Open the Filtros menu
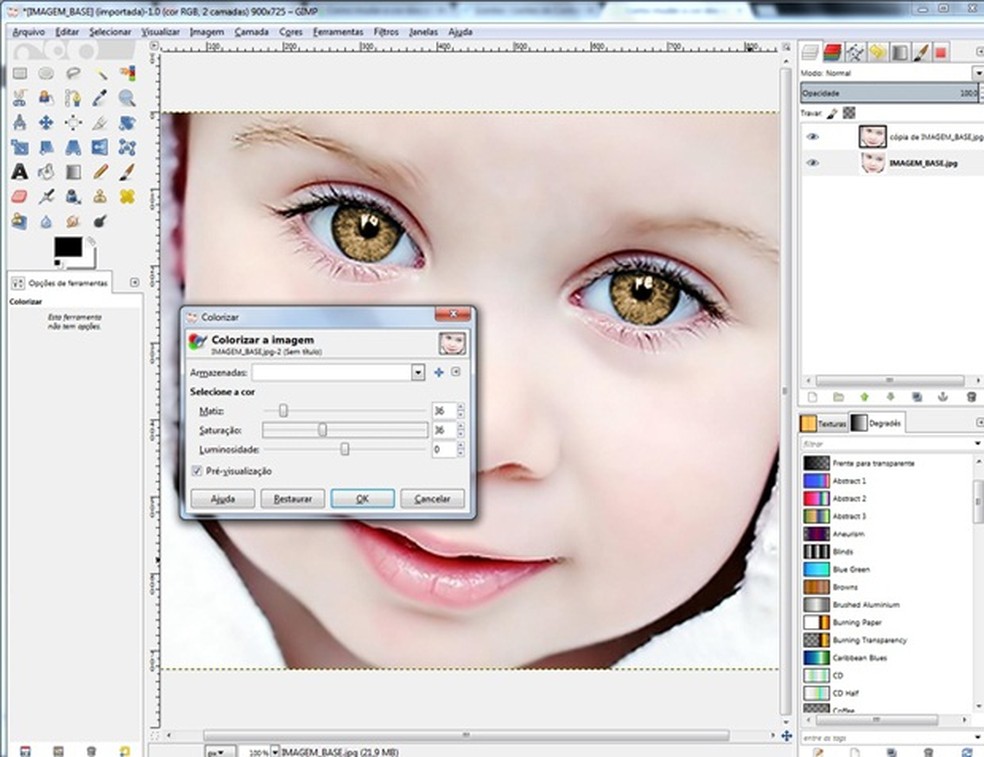Screen dimensions: 984x757 386,32
